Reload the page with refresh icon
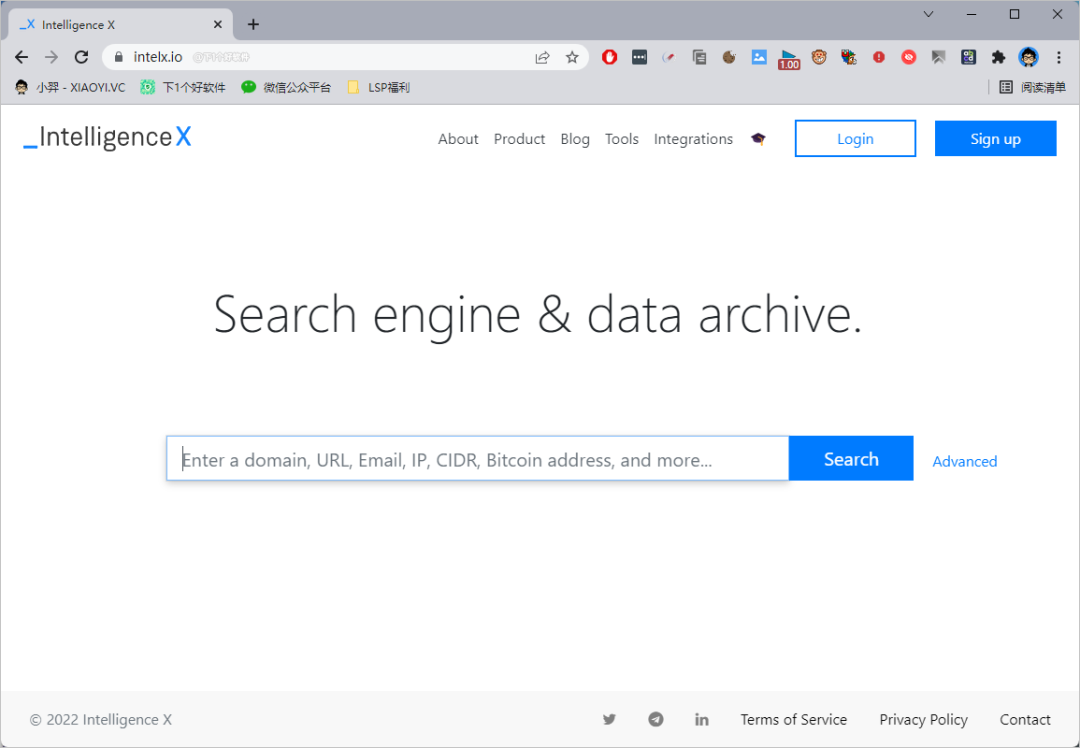The image size is (1080, 748). (81, 57)
